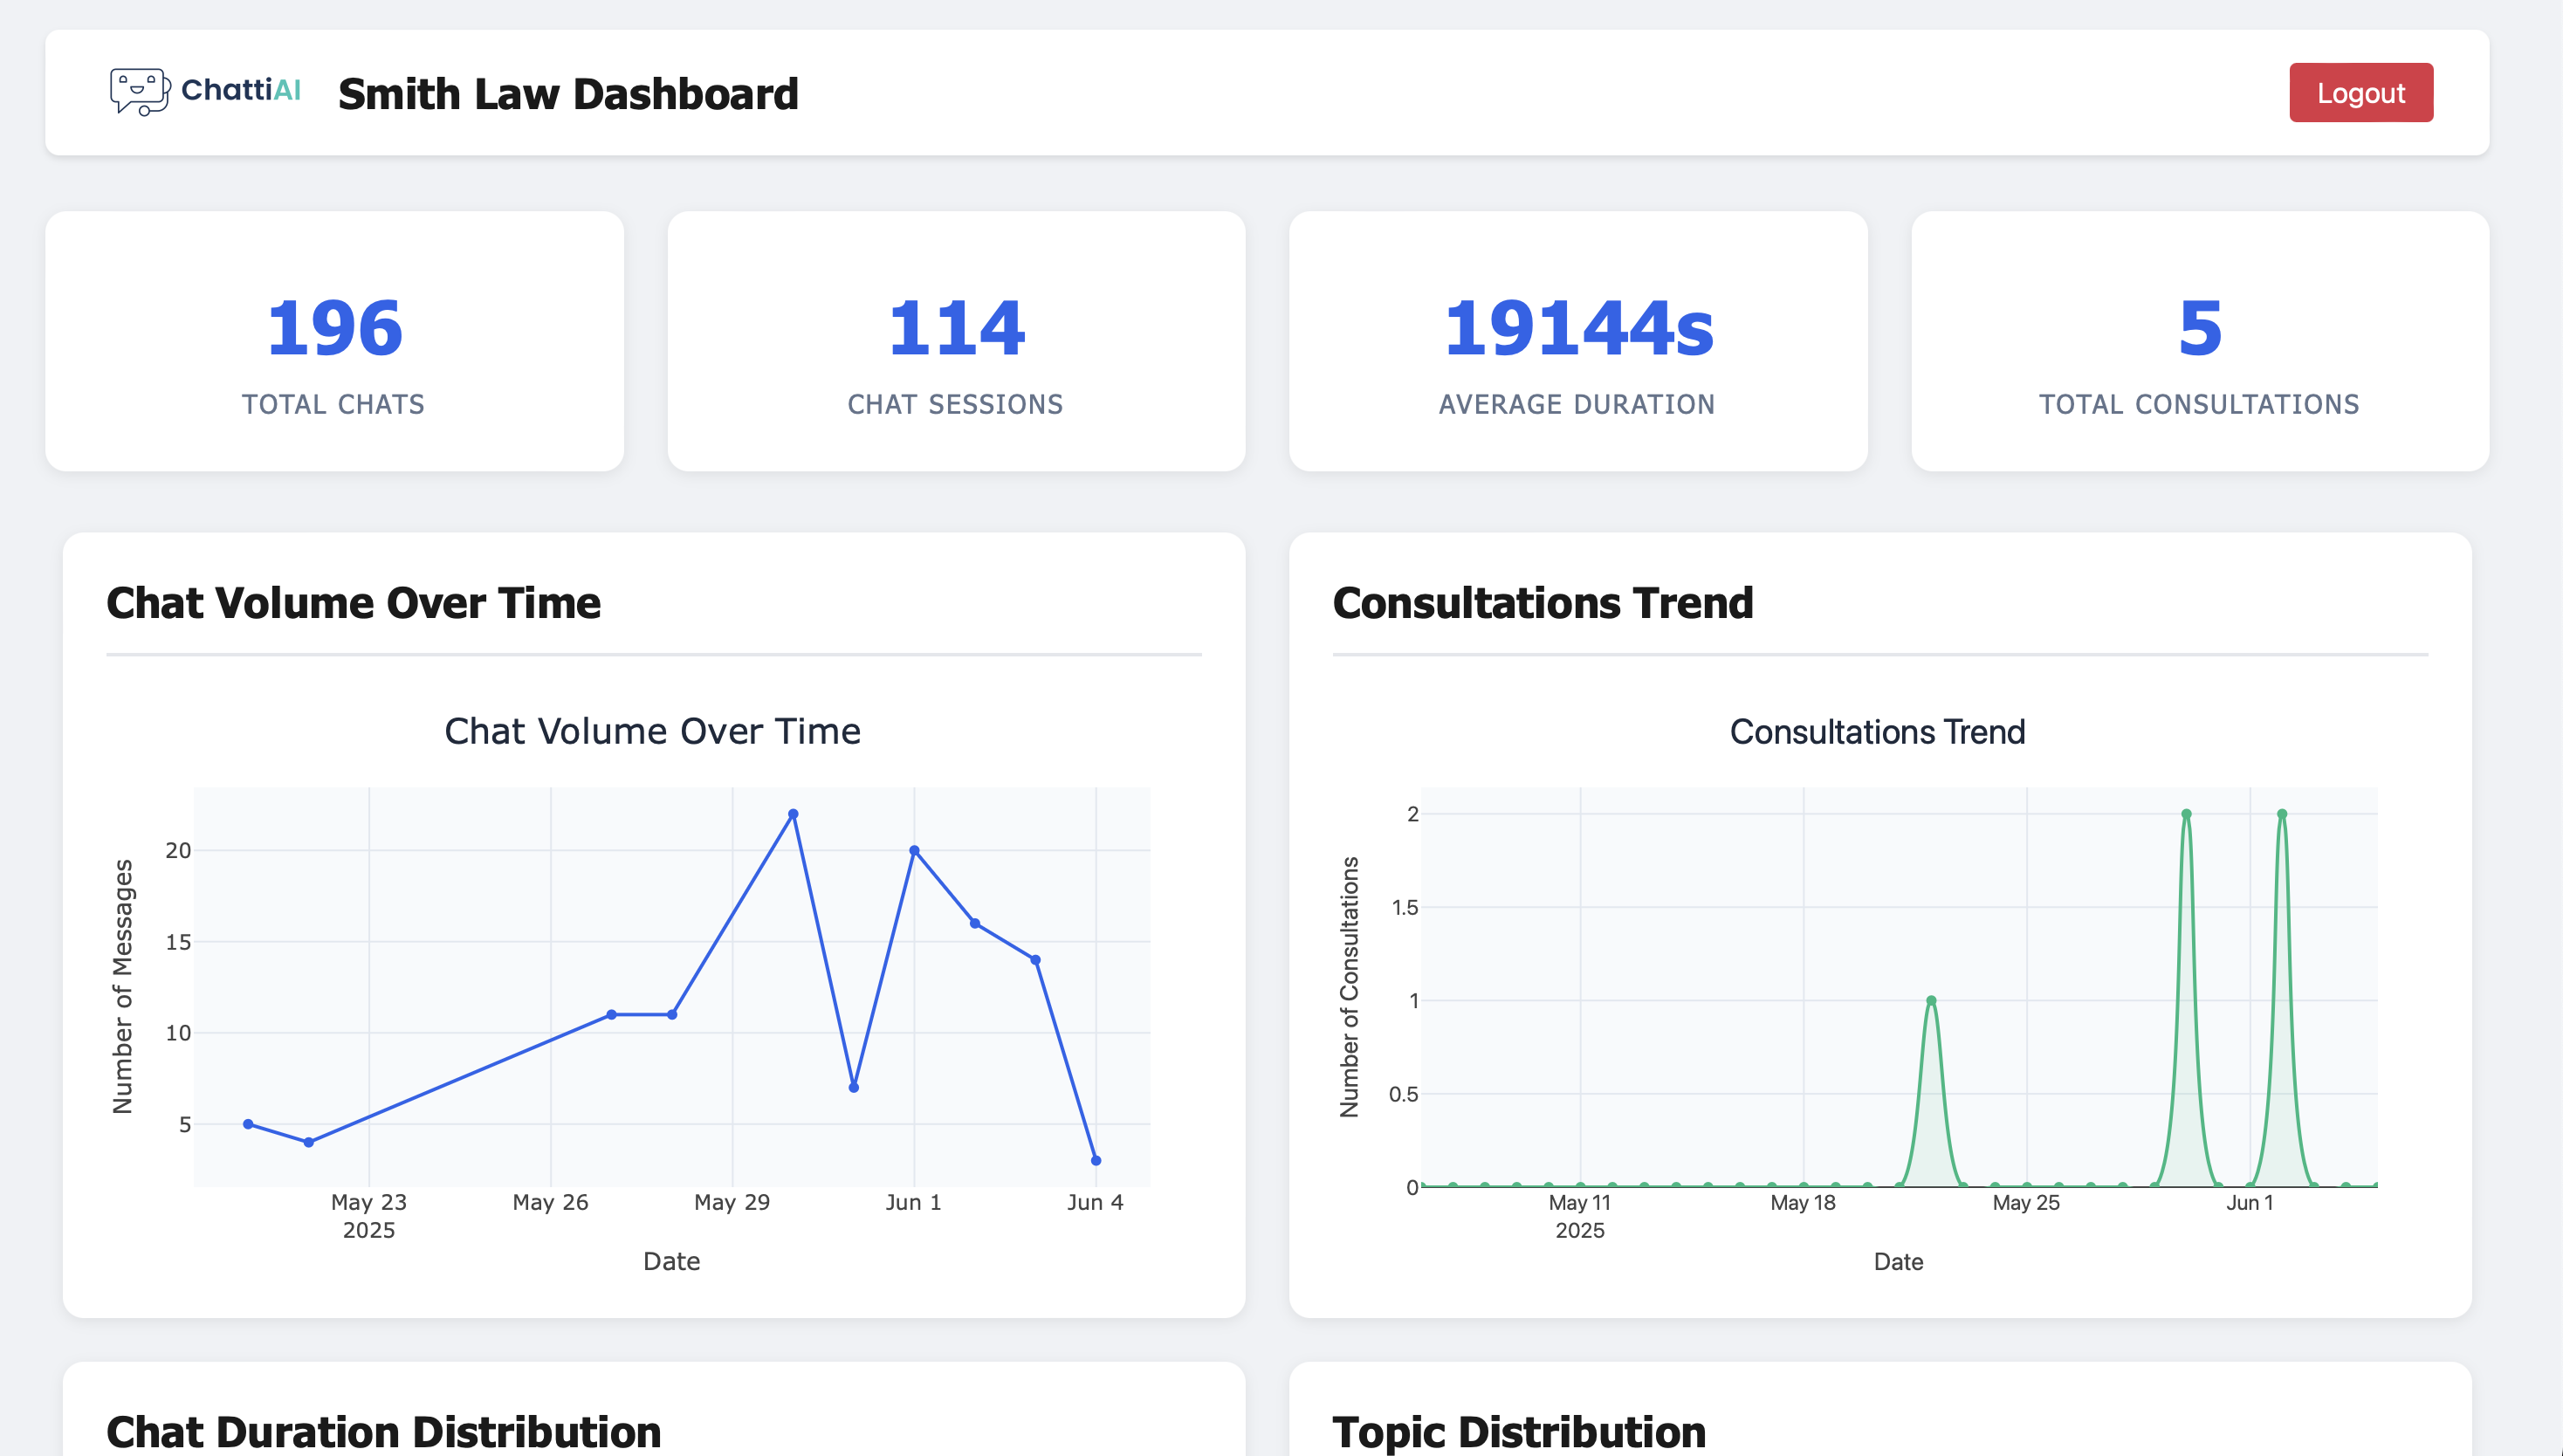Click the Consultations Trend section heading
The image size is (2563, 1456).
point(1542,603)
